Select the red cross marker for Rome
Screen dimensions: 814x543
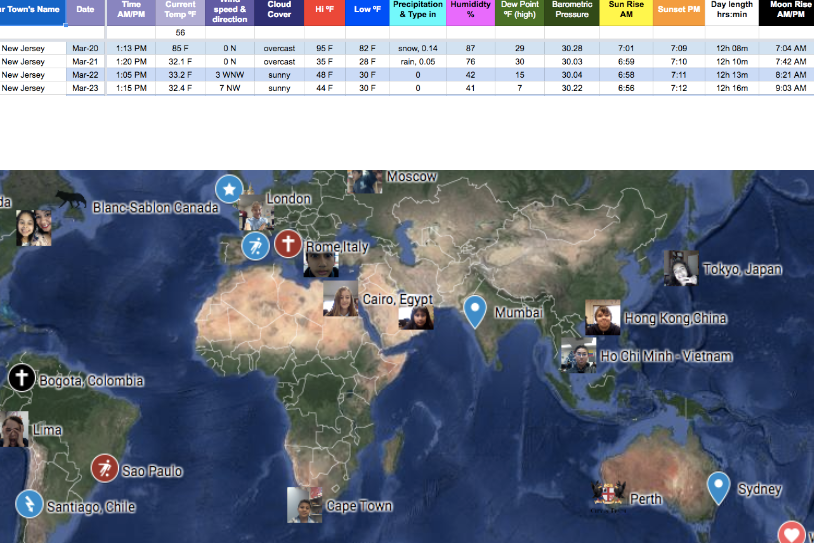tap(288, 243)
